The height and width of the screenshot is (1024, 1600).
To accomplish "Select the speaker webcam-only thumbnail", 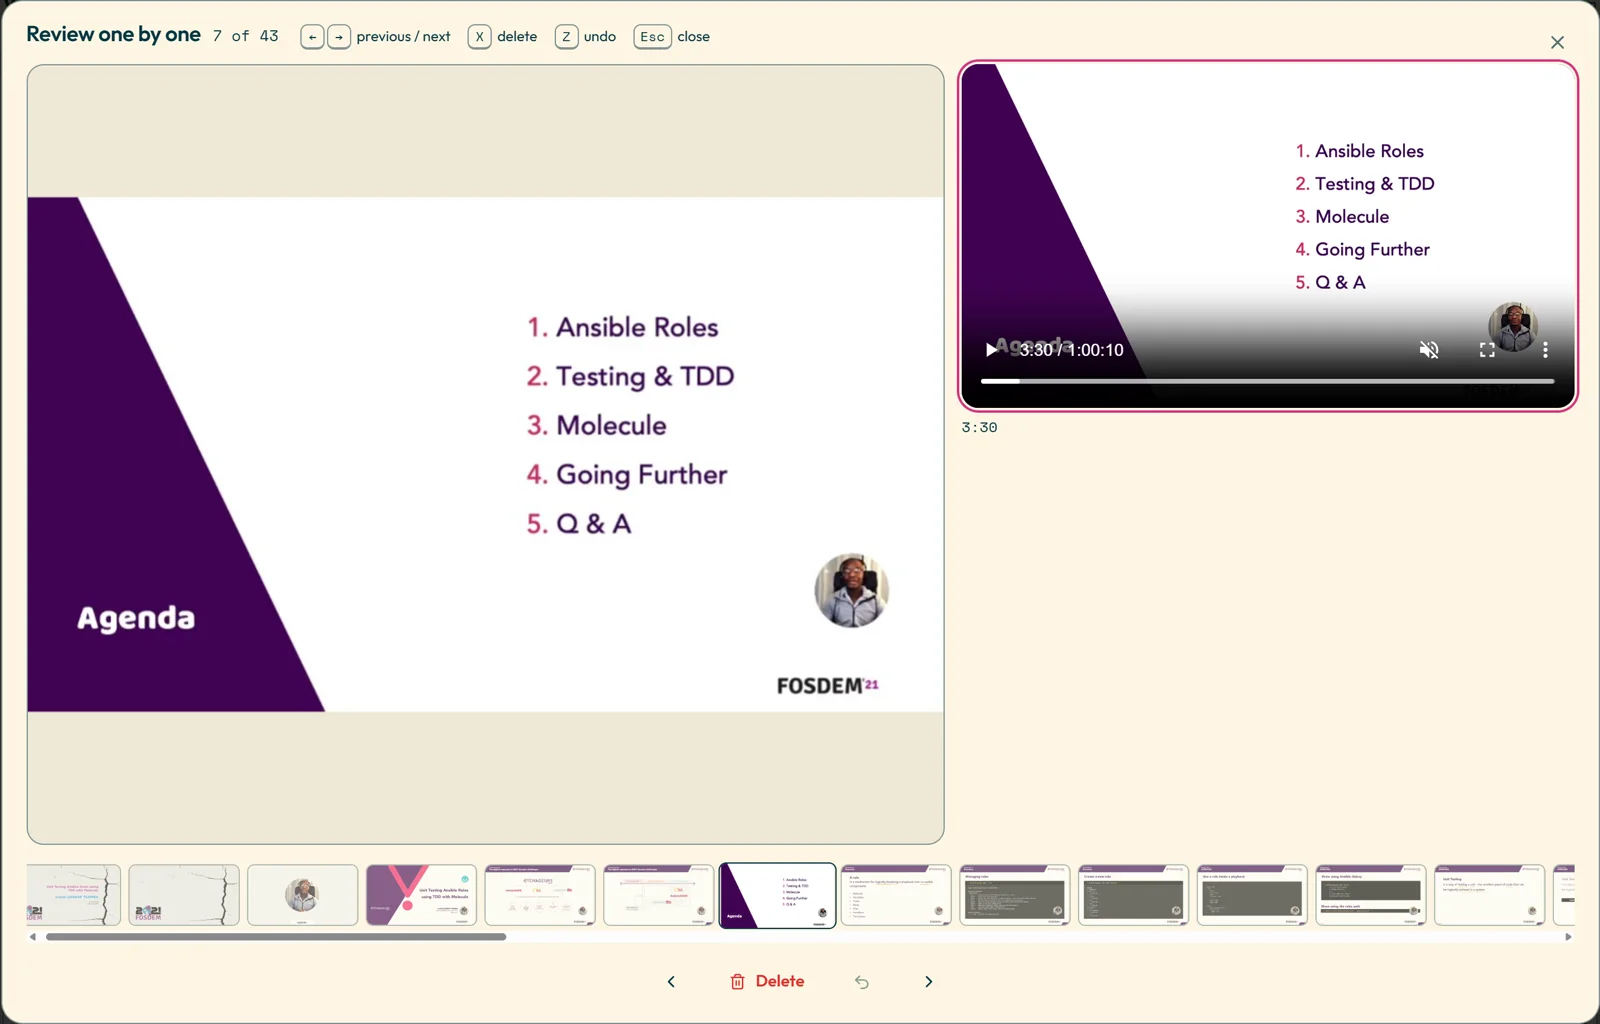I will (302, 895).
